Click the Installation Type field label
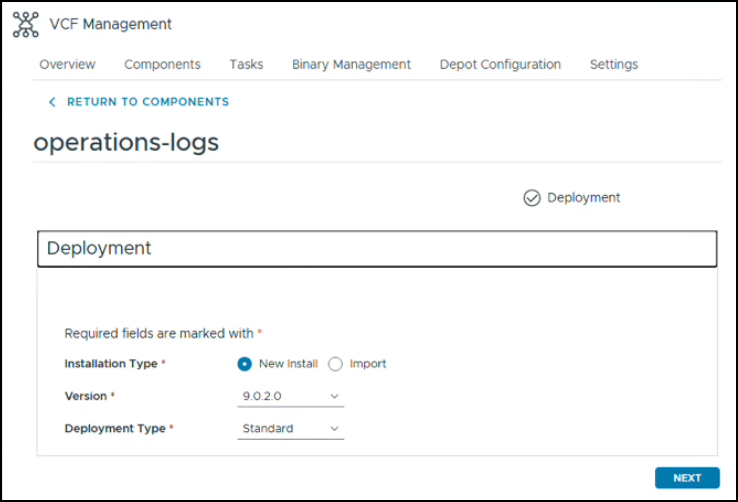 pyautogui.click(x=111, y=364)
